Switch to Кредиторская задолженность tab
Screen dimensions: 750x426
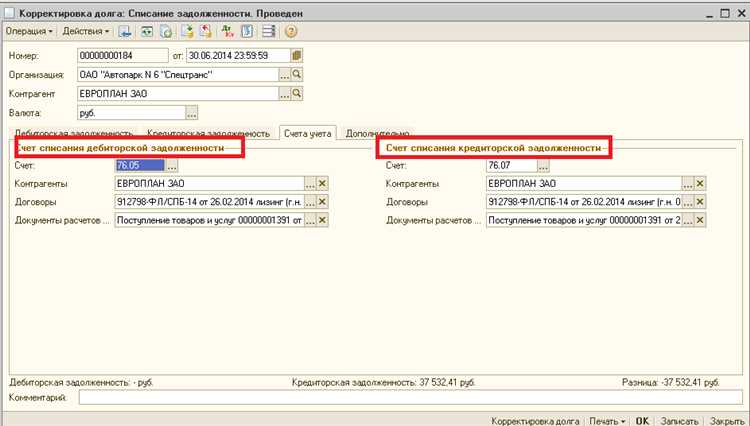tap(208, 133)
